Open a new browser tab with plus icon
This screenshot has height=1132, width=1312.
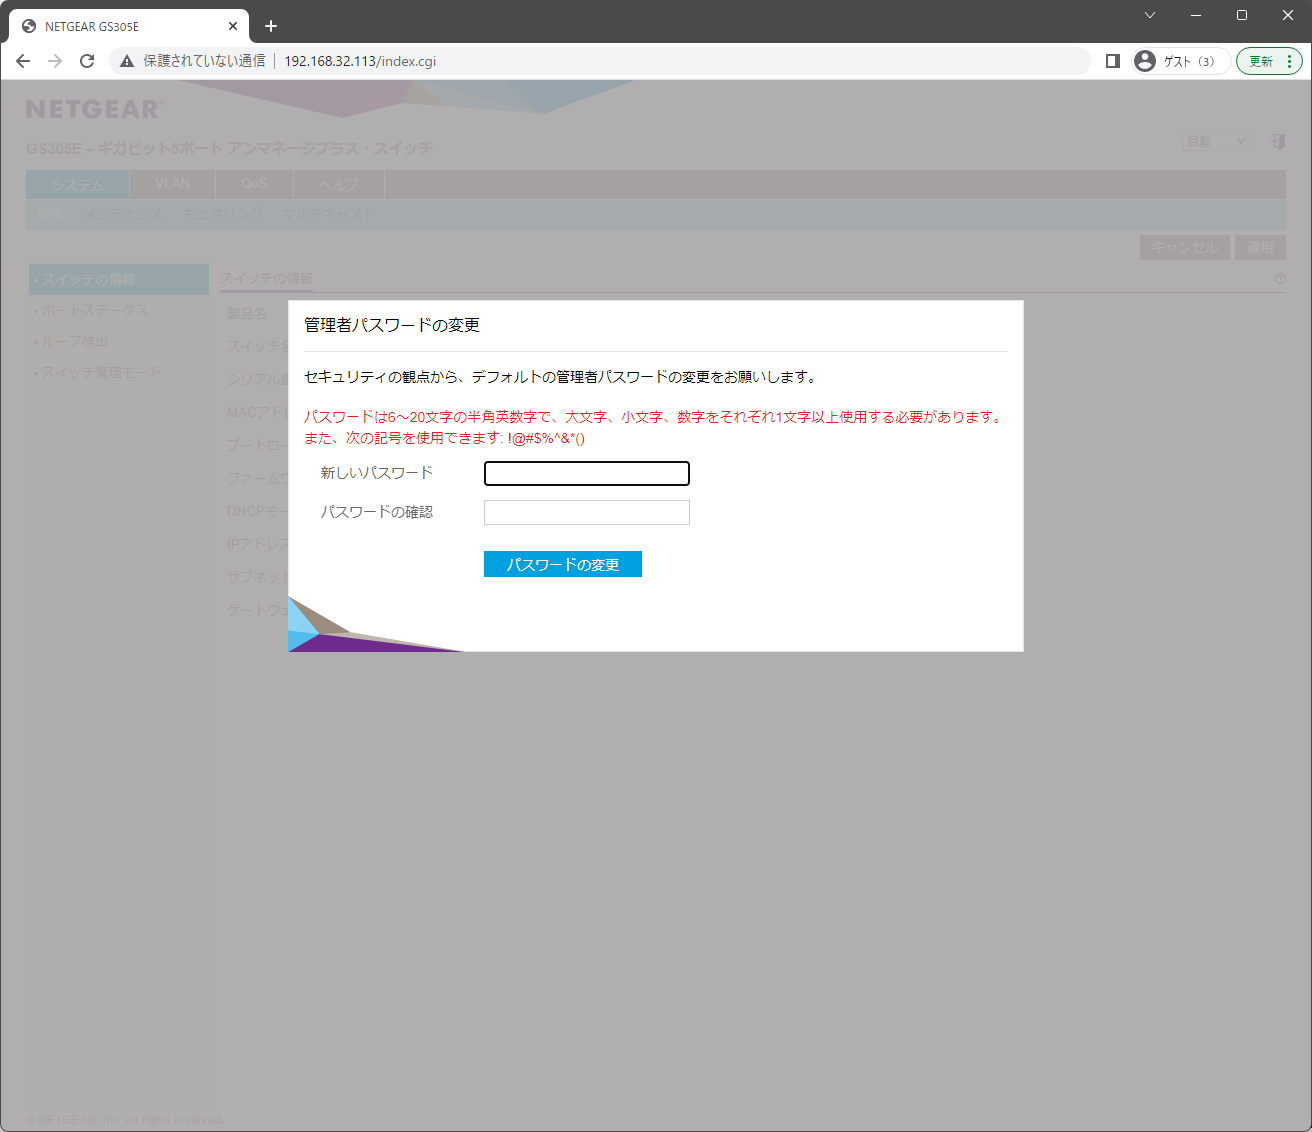pyautogui.click(x=270, y=26)
